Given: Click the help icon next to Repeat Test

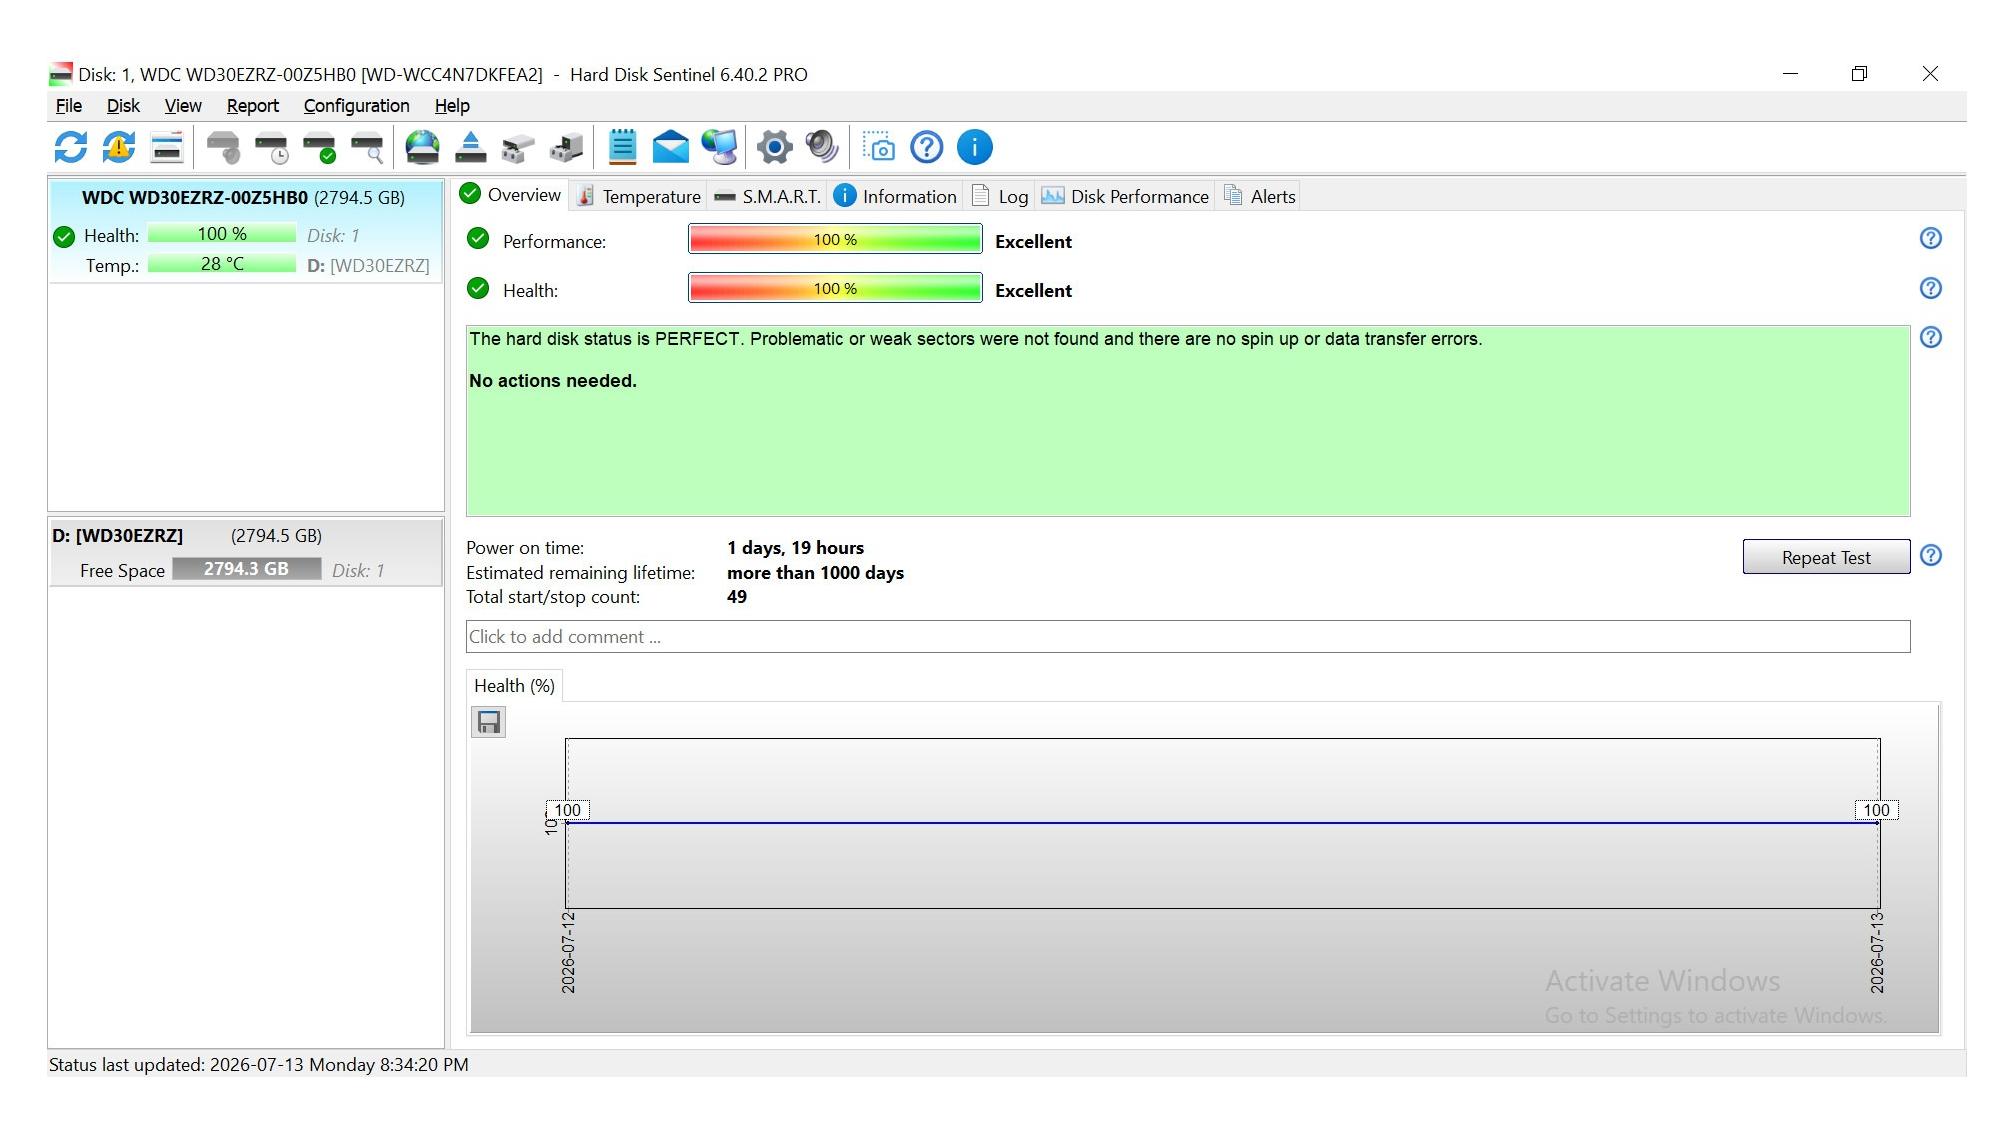Looking at the screenshot, I should (x=1931, y=555).
